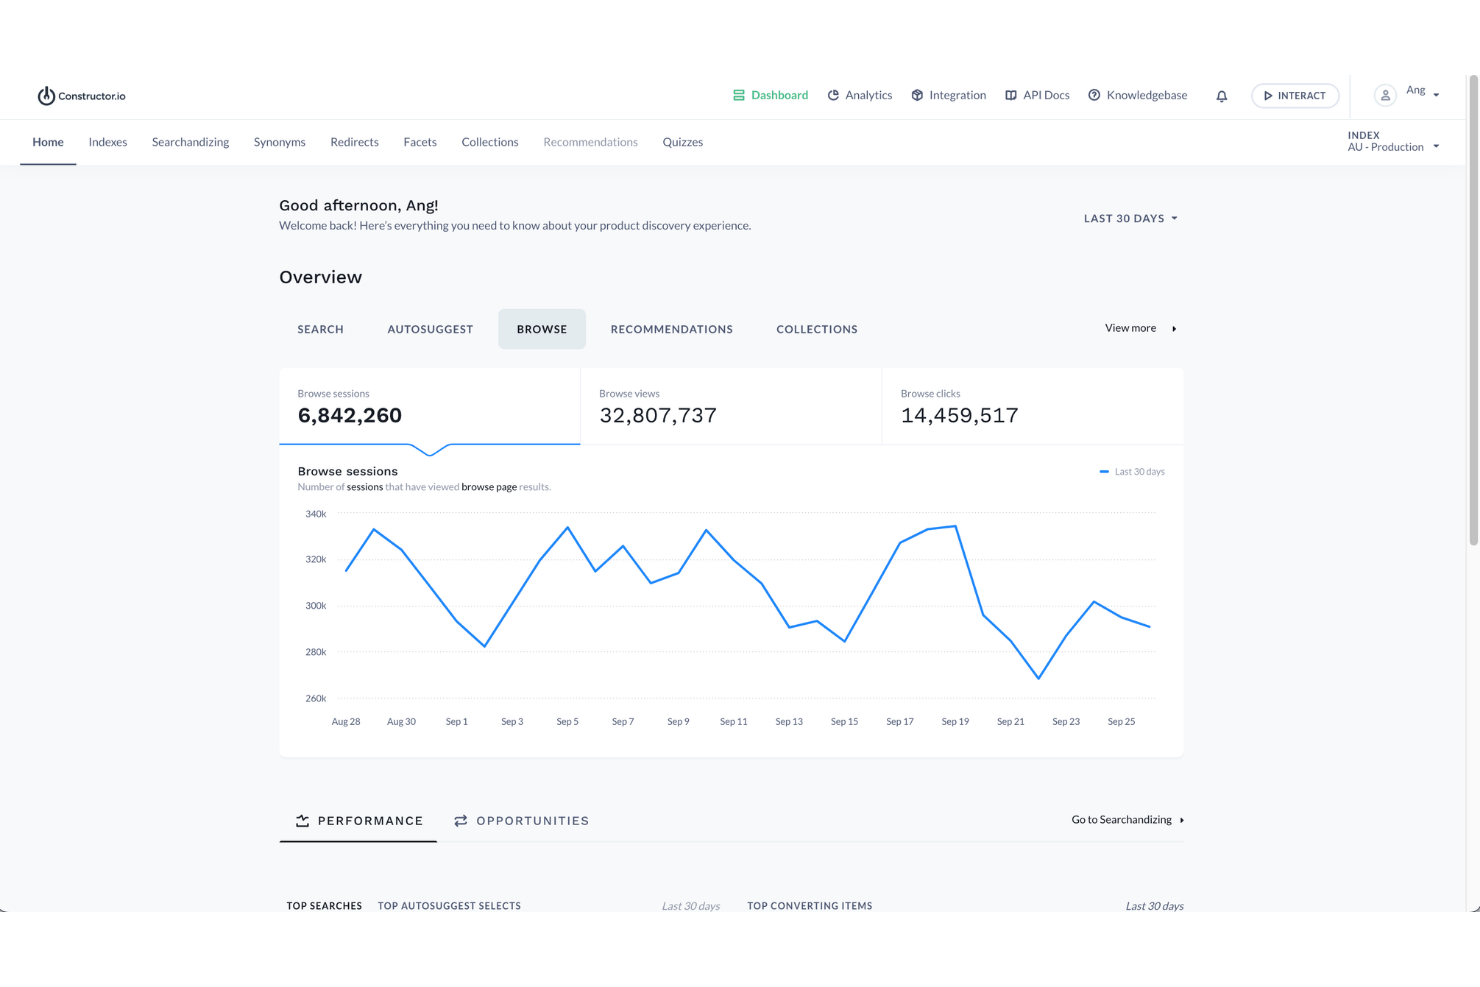Select the BROWSE overview tab
1480x987 pixels.
[542, 329]
